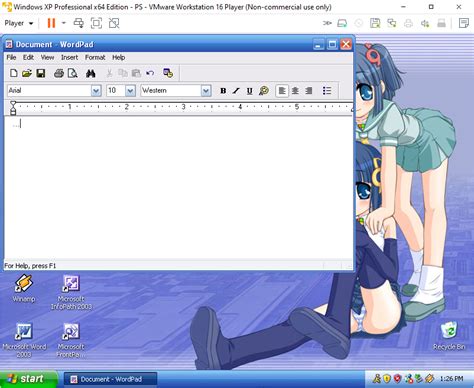Click the VMware floppy device icon
The height and width of the screenshot is (388, 474).
[x=375, y=23]
